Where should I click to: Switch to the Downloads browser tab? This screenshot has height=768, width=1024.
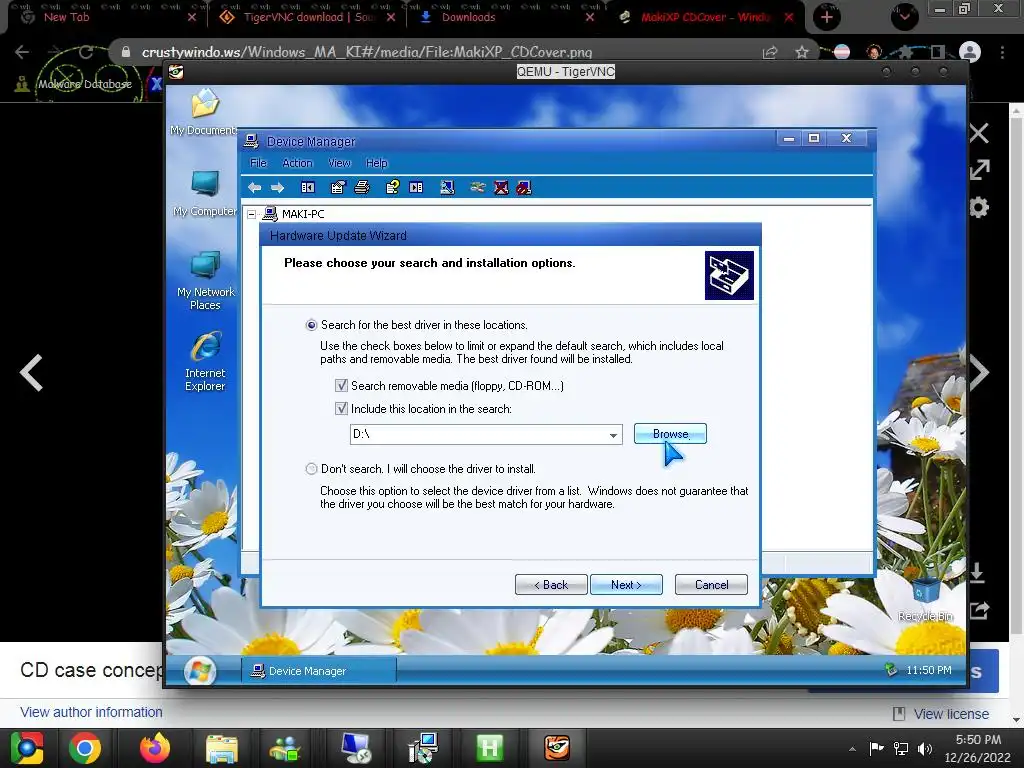[506, 17]
